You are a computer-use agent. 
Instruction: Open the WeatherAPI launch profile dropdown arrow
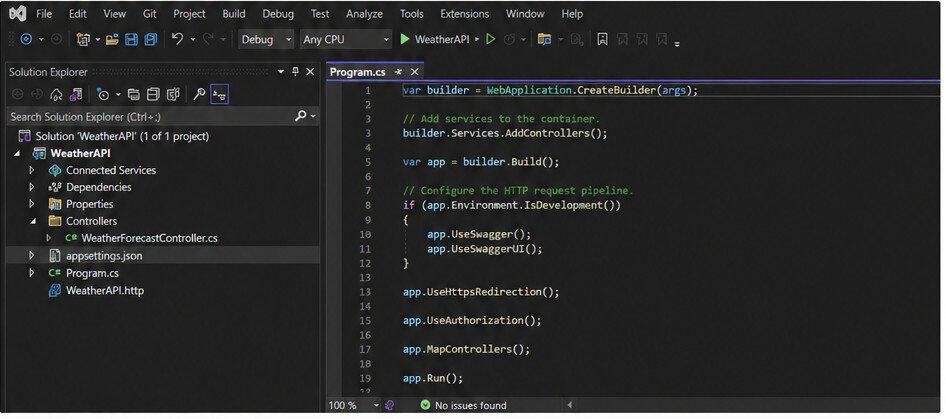[477, 39]
